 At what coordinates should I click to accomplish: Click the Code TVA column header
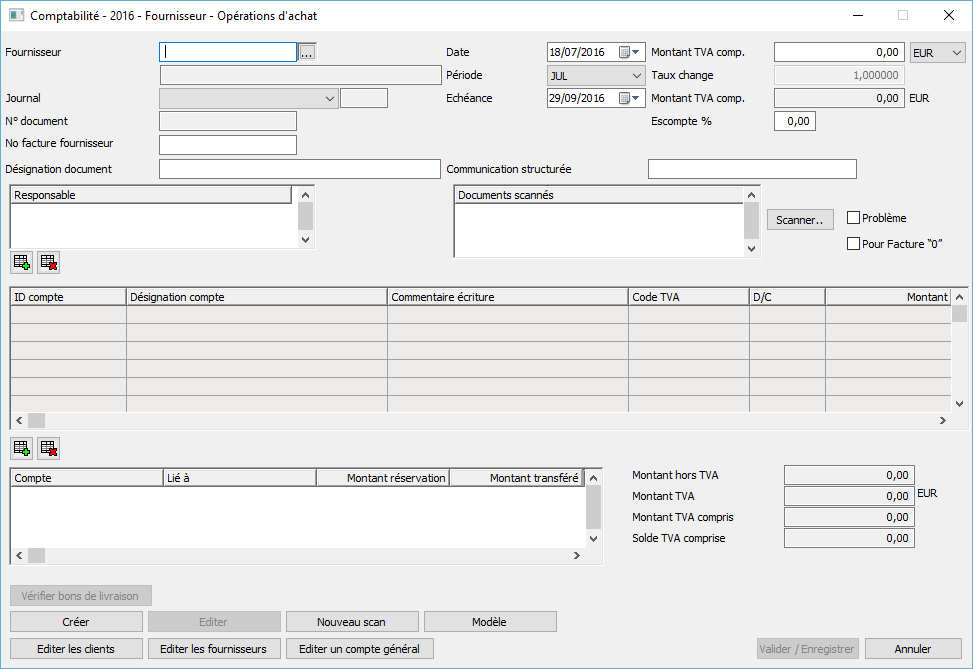pyautogui.click(x=688, y=297)
